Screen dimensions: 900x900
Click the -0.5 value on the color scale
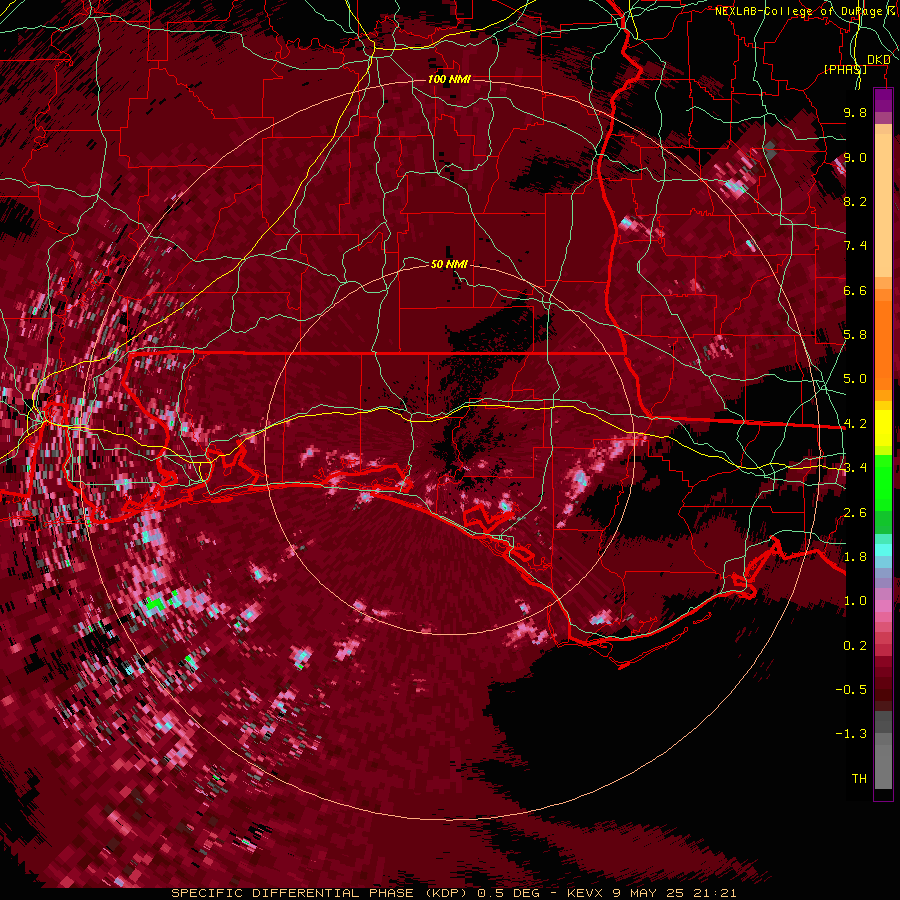851,690
